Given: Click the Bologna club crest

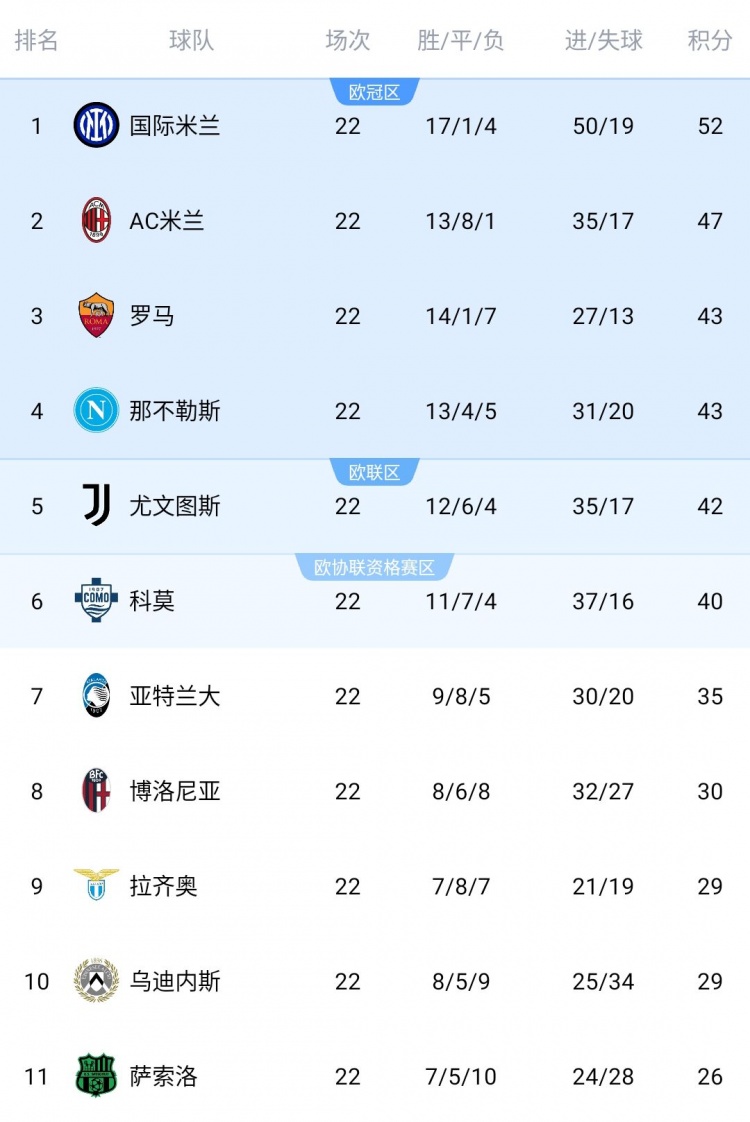Looking at the screenshot, I should (96, 791).
